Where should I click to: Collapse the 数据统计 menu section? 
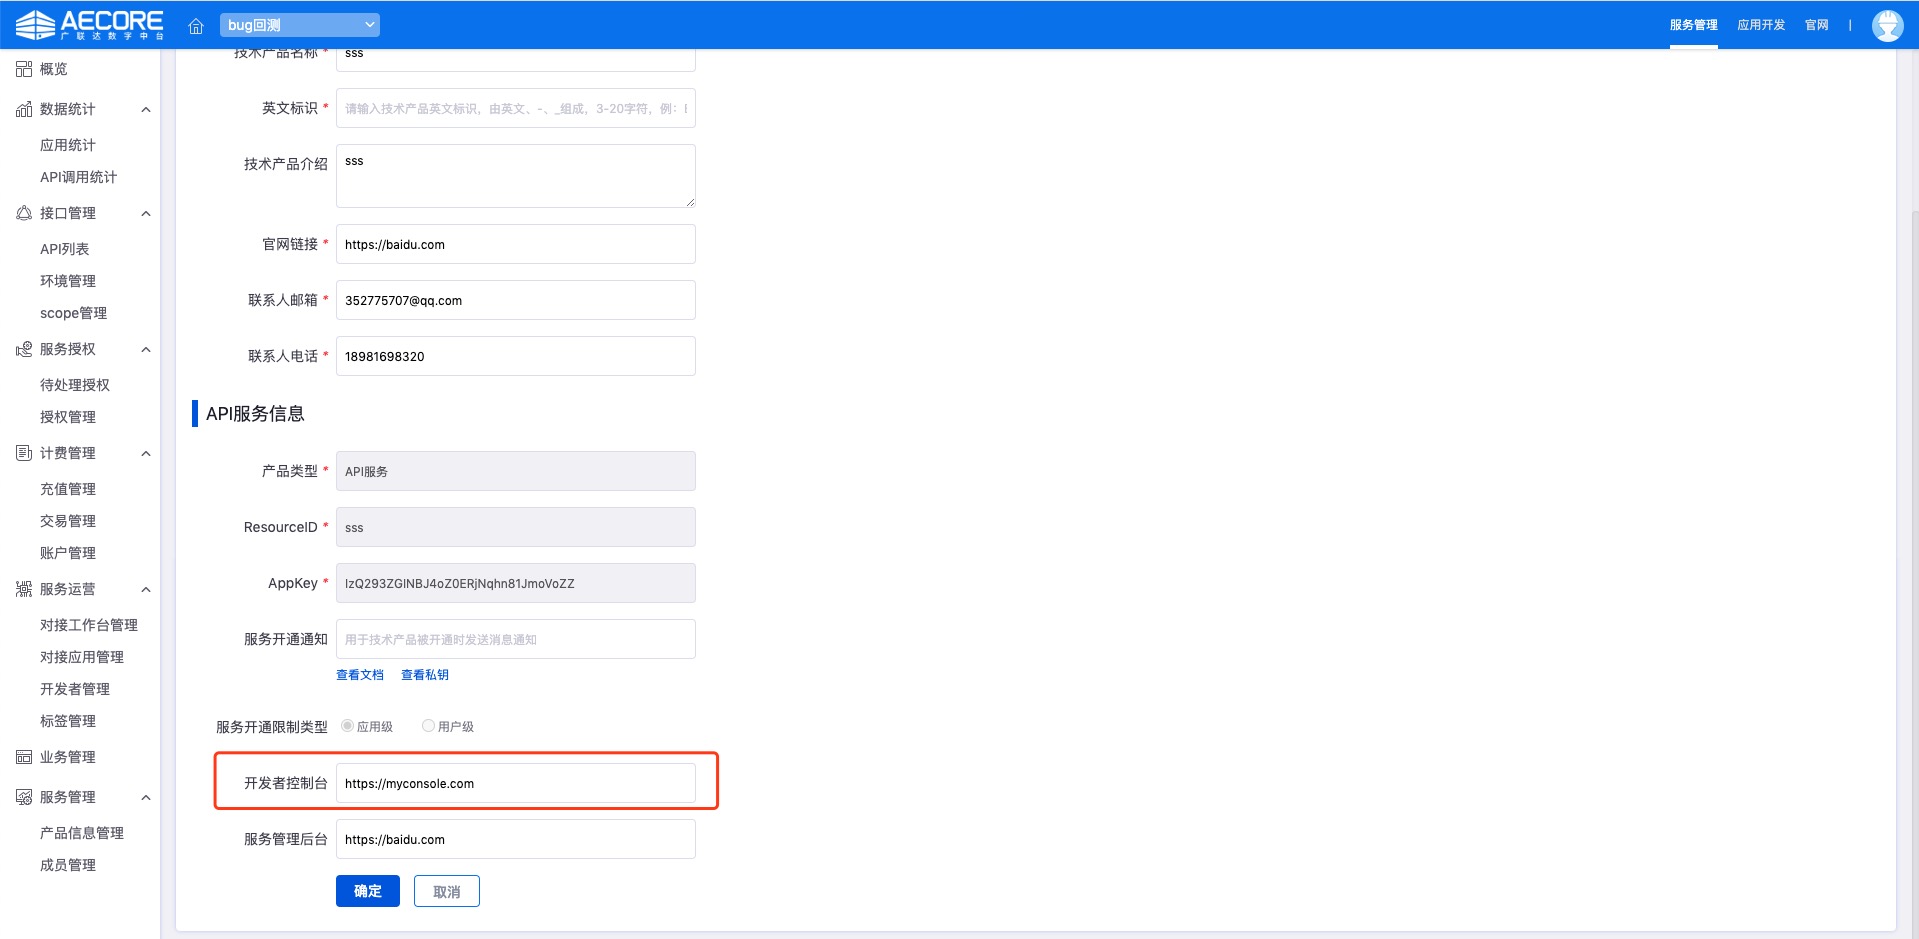pyautogui.click(x=146, y=109)
